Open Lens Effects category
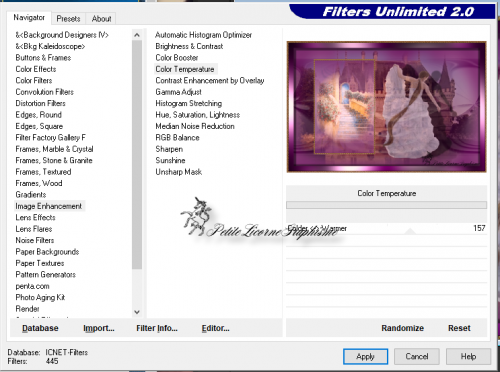Image resolution: width=500 pixels, height=372 pixels. (x=35, y=217)
